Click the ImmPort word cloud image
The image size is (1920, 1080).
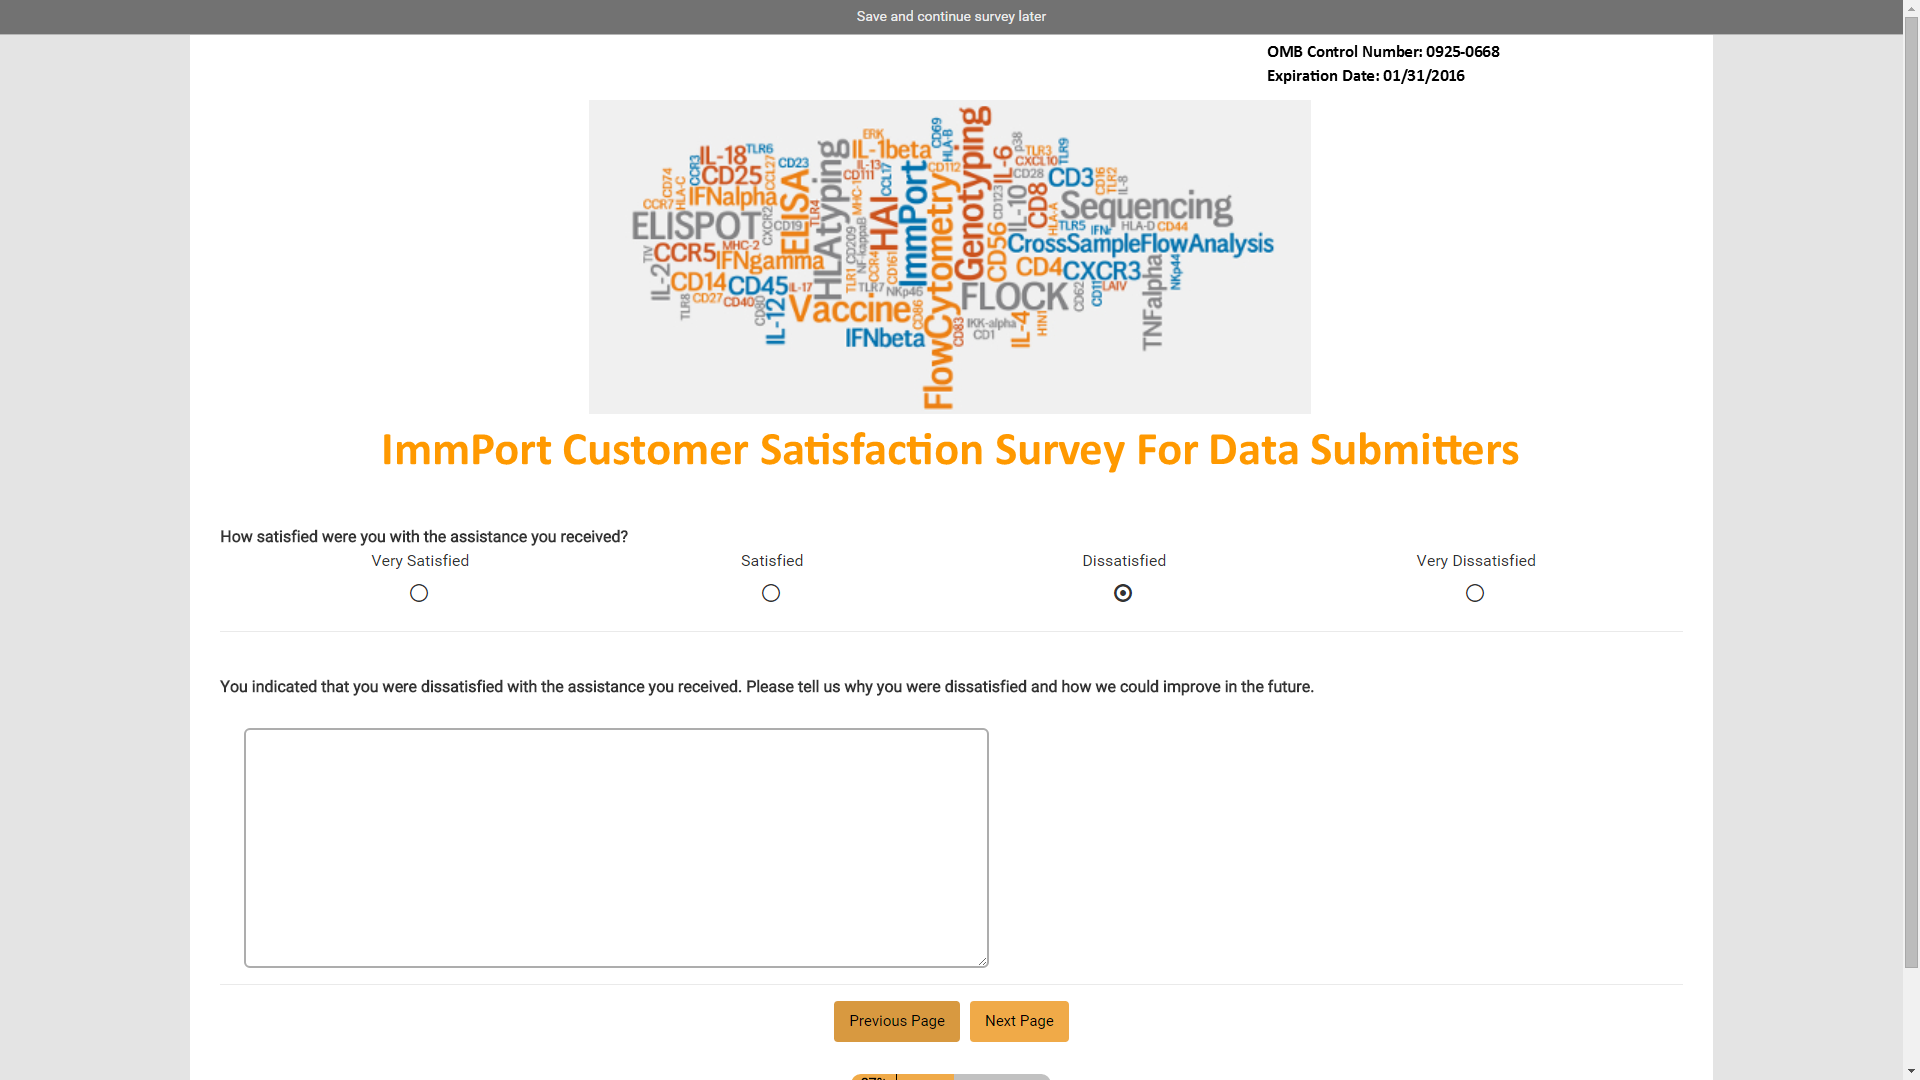[949, 257]
